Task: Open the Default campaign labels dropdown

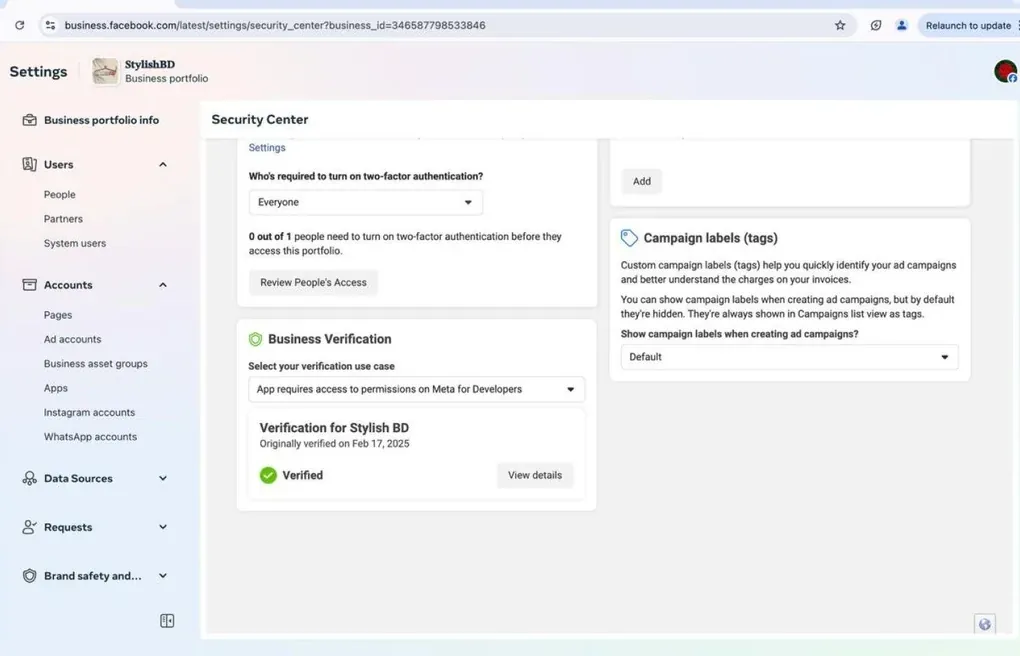Action: [789, 357]
